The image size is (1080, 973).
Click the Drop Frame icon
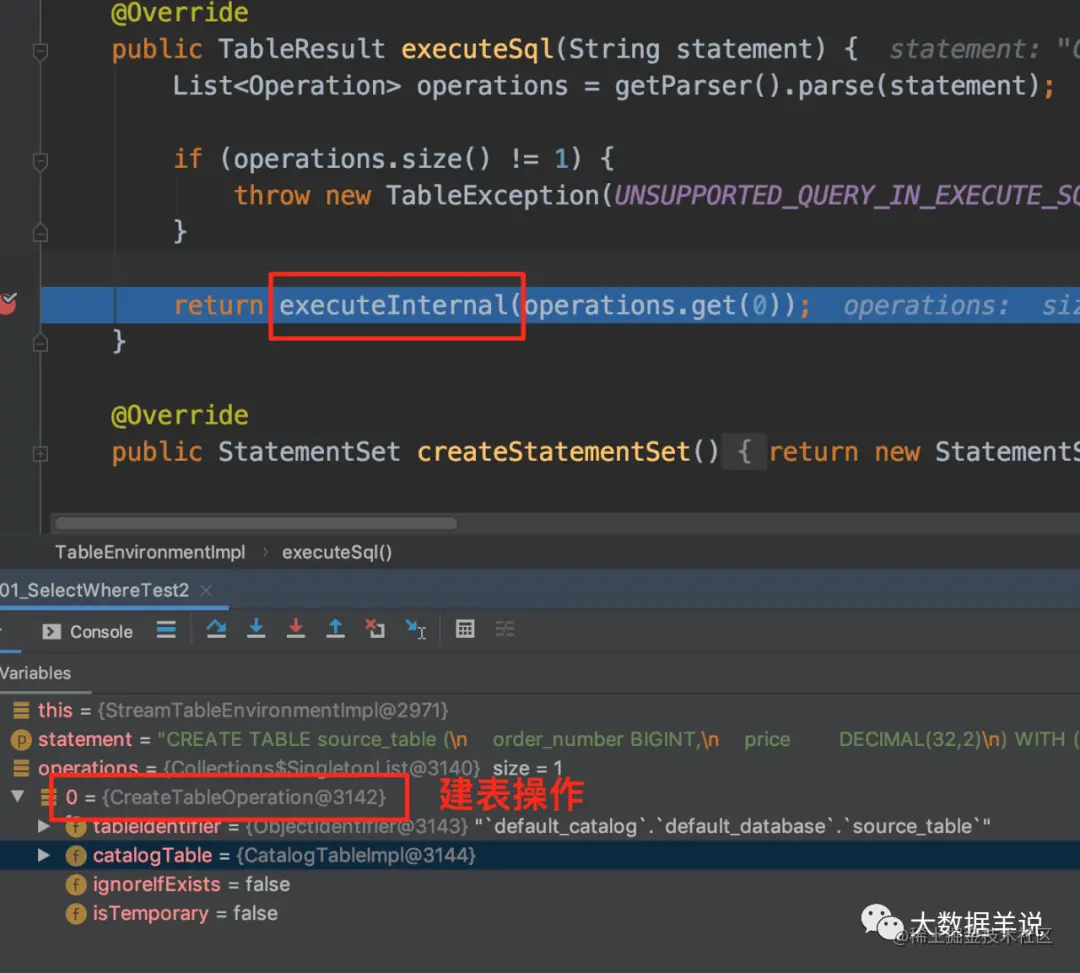(x=375, y=629)
